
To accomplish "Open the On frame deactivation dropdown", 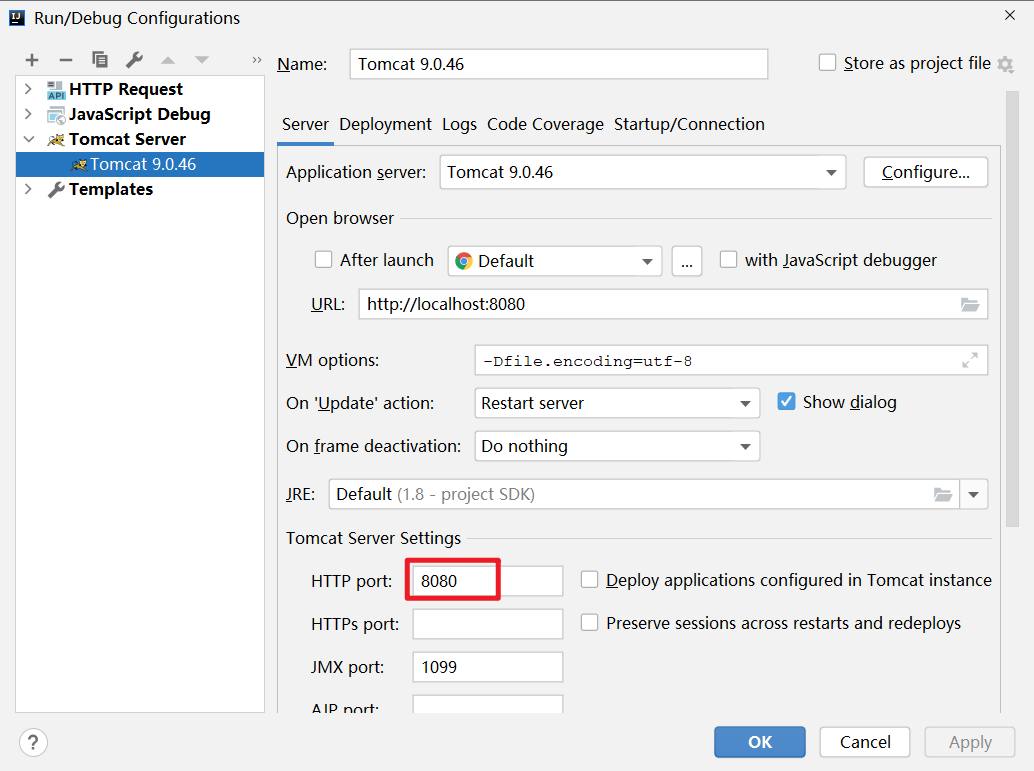I will tap(617, 447).
